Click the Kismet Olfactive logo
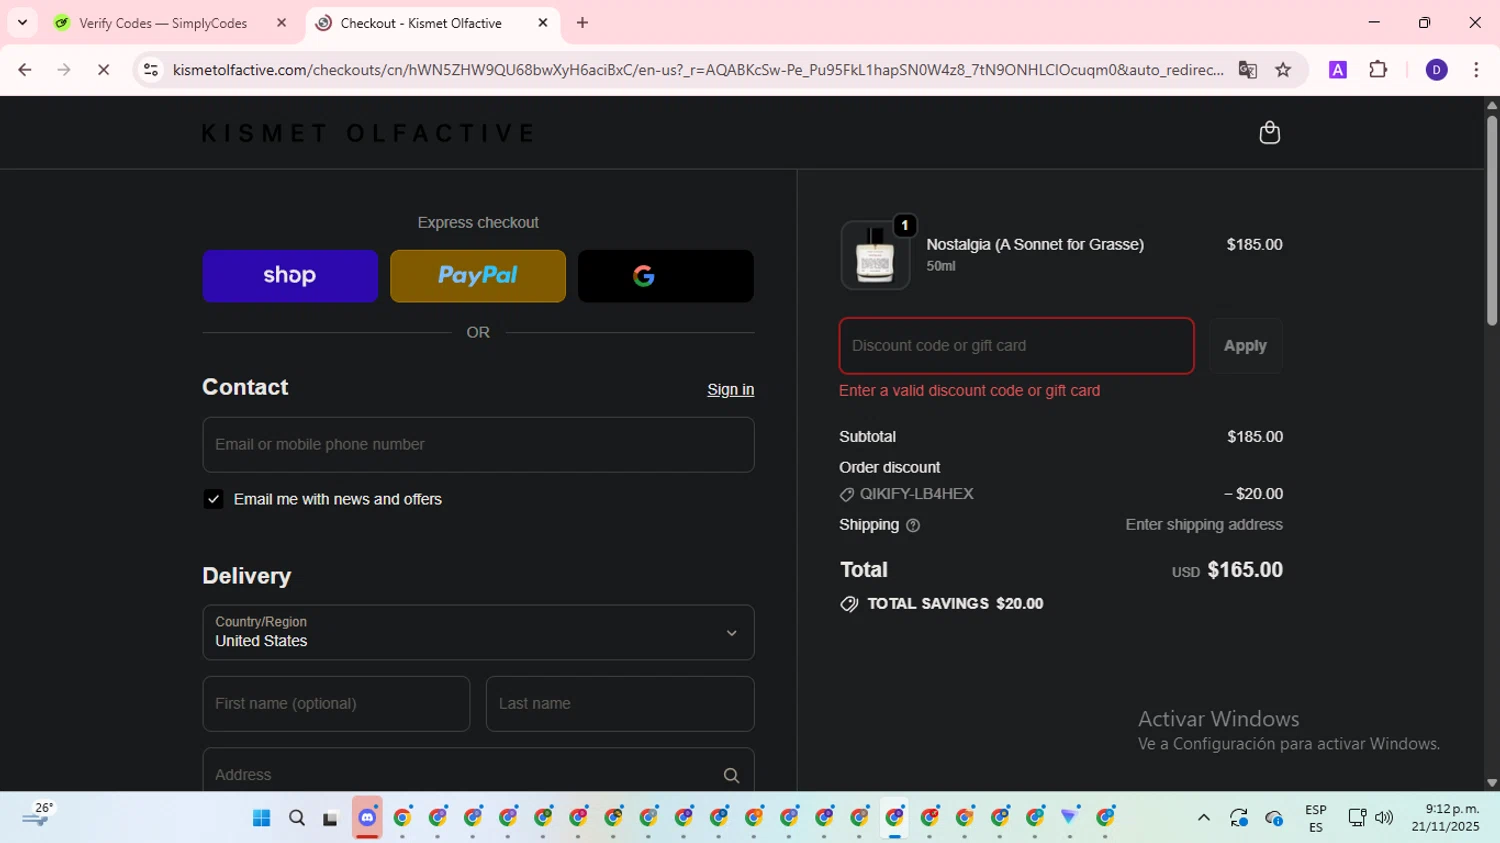Screen dimensions: 1500x843 368,133
